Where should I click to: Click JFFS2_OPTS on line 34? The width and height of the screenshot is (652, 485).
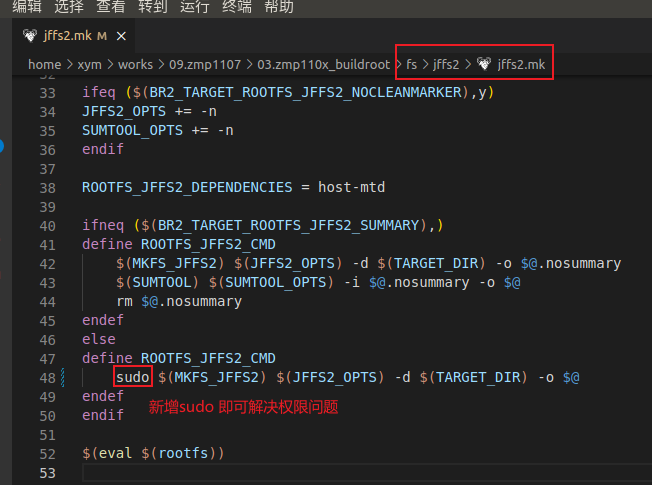pos(124,111)
